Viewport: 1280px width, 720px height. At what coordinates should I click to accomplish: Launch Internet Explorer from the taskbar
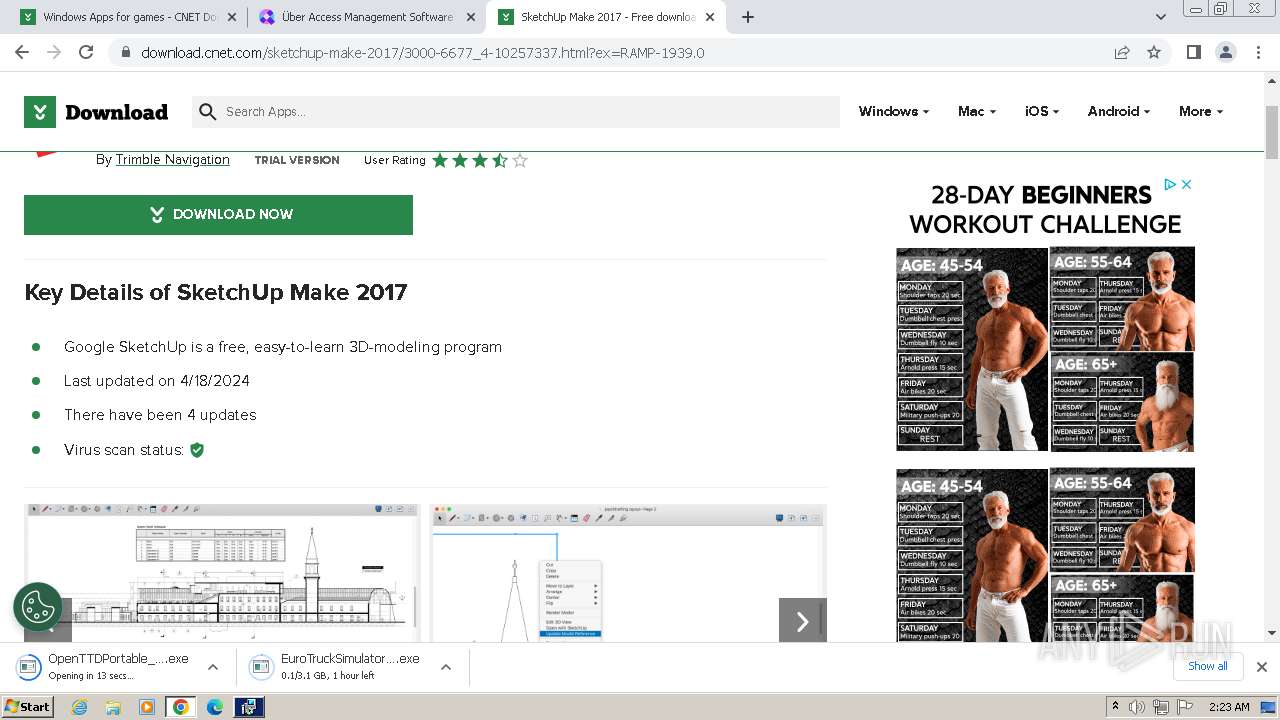point(80,707)
